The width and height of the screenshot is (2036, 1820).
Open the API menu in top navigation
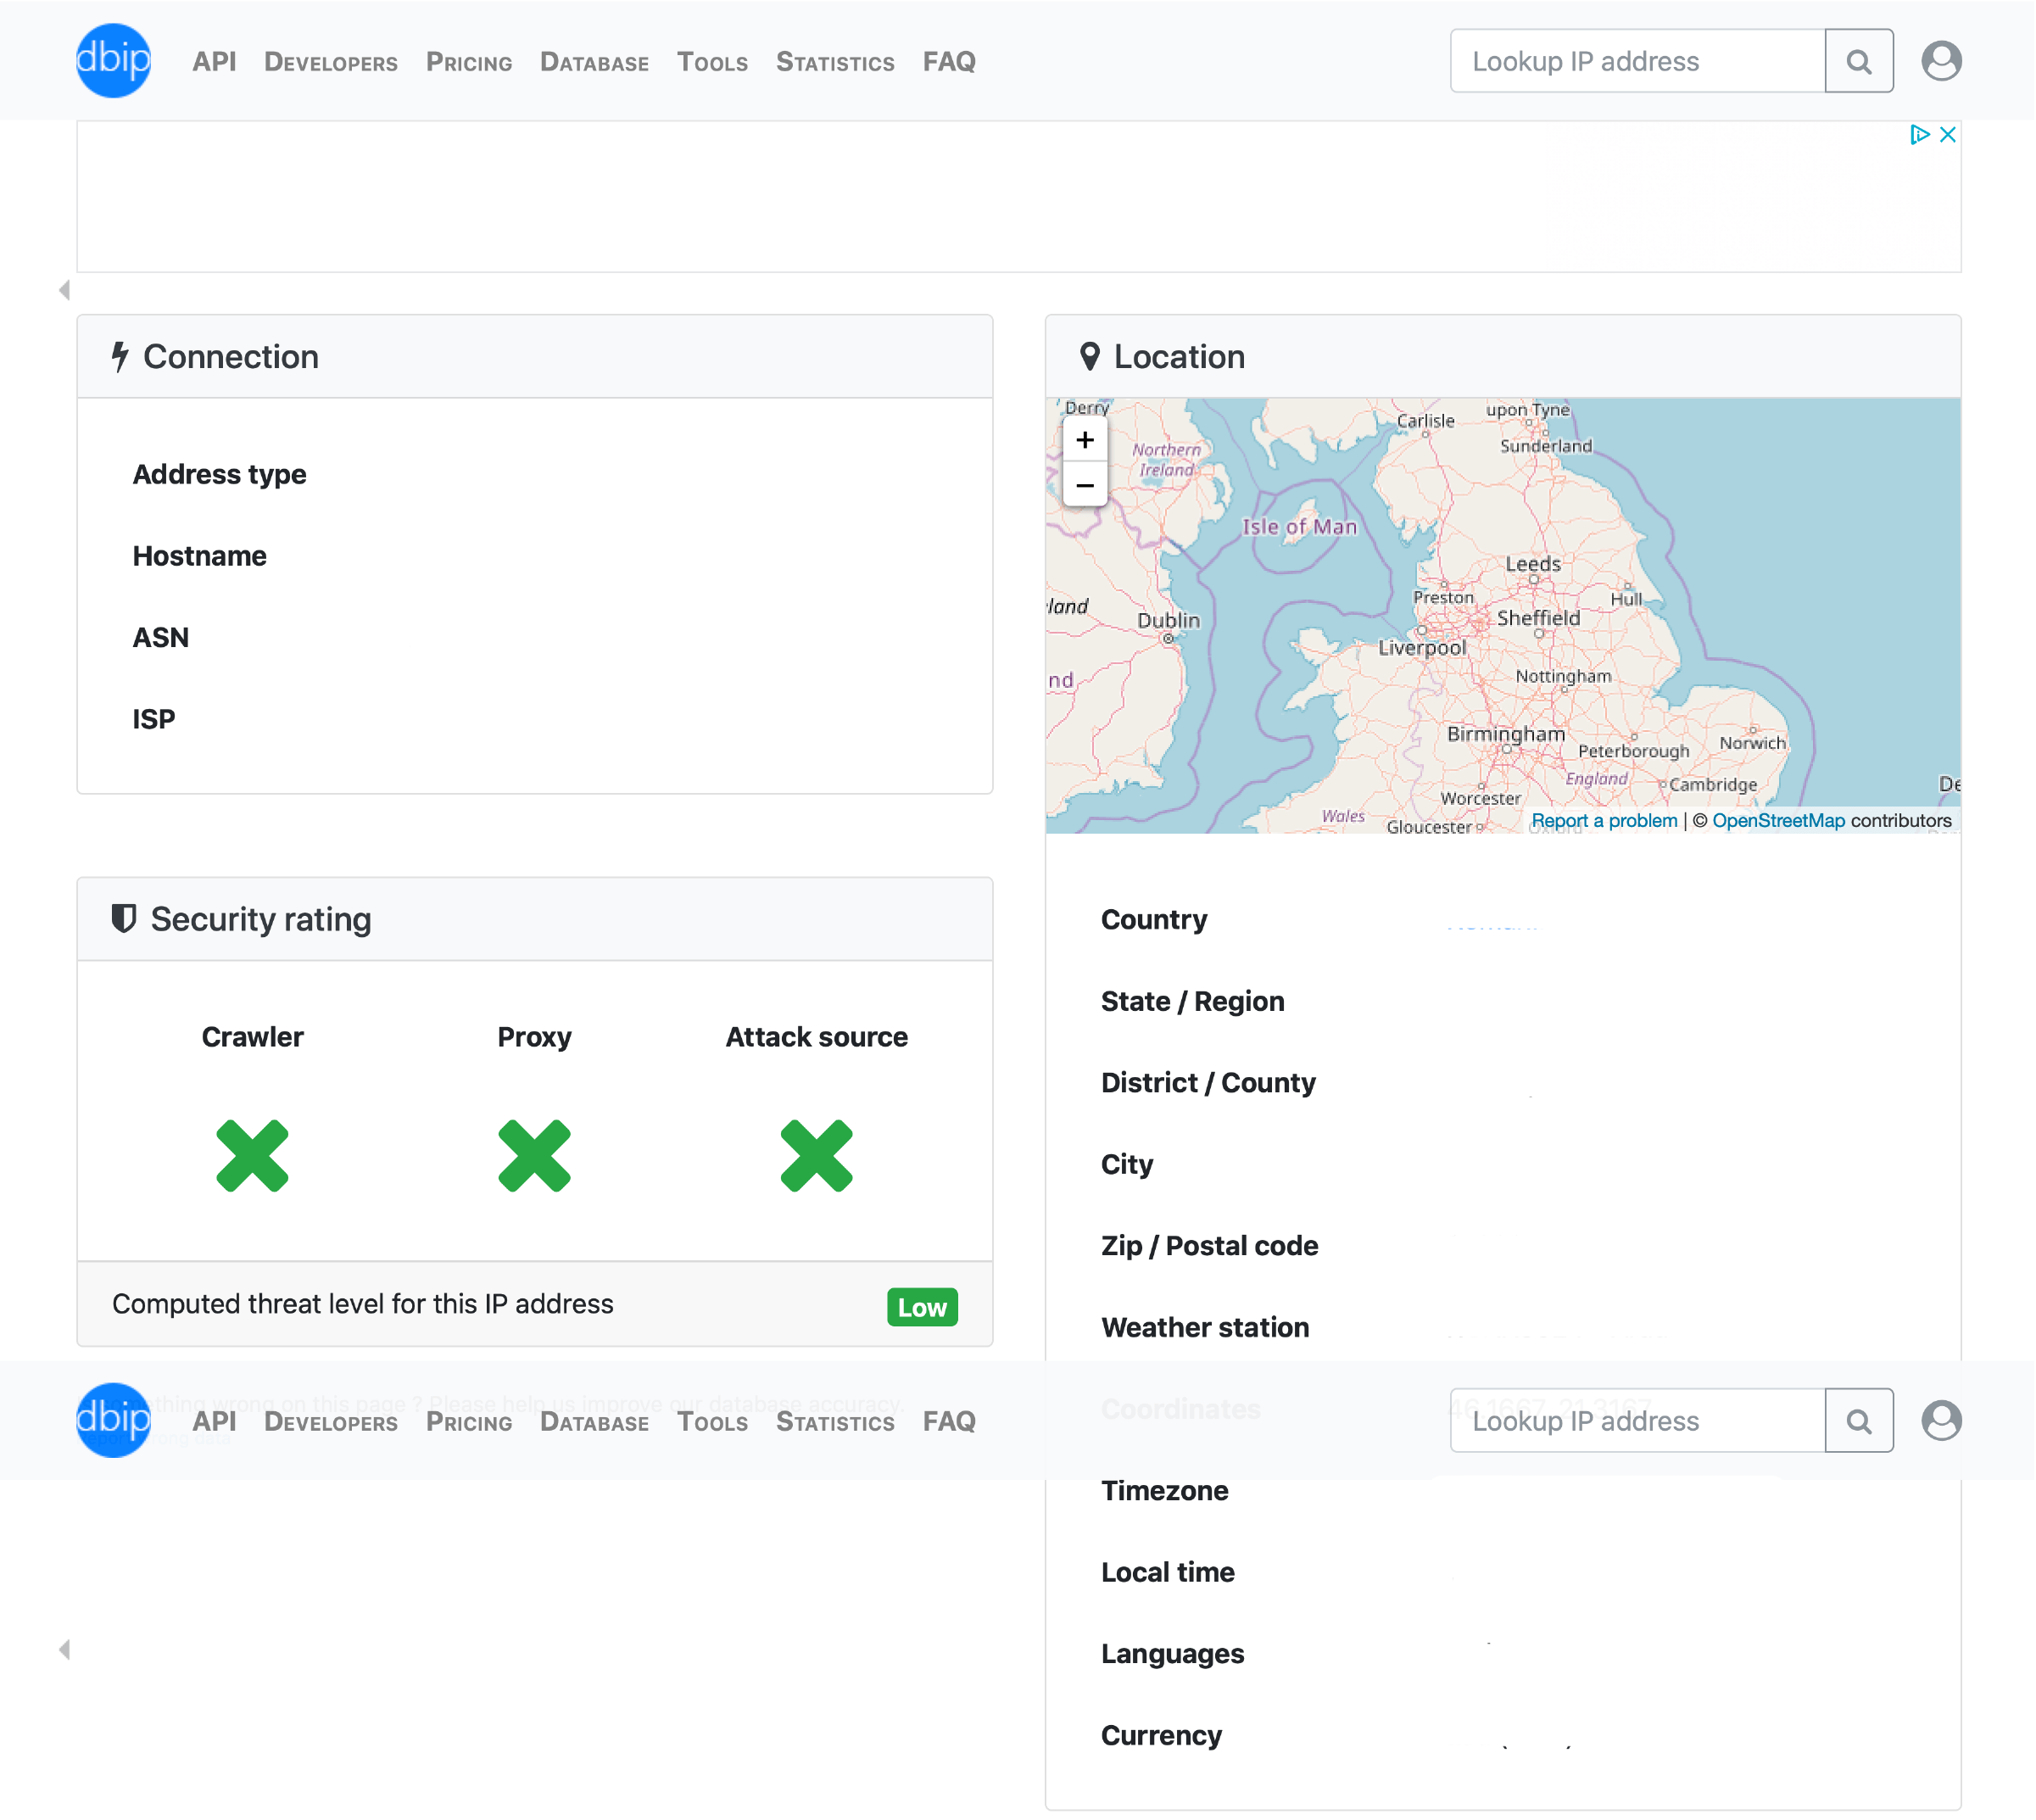[214, 62]
